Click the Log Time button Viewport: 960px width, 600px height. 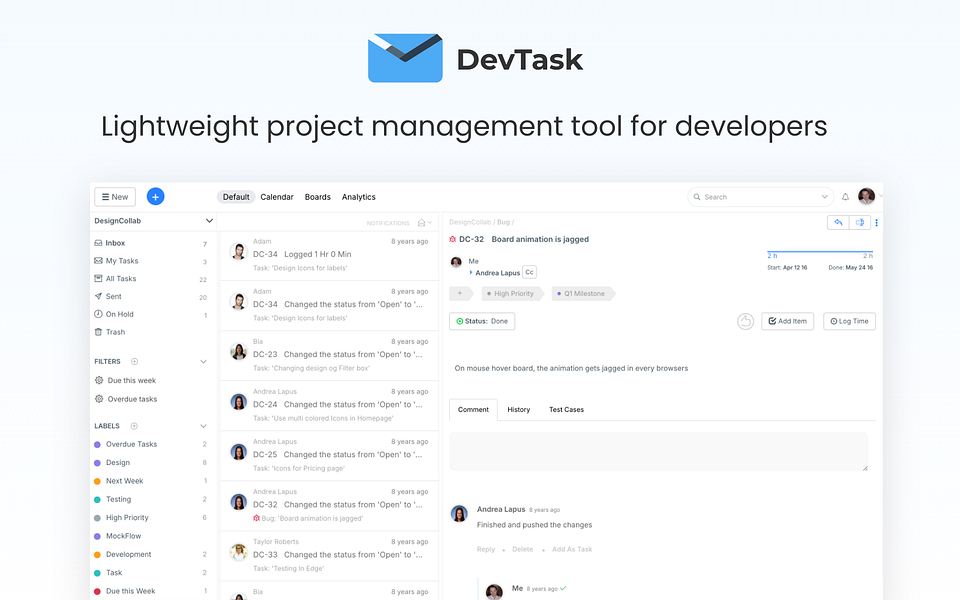pyautogui.click(x=849, y=321)
